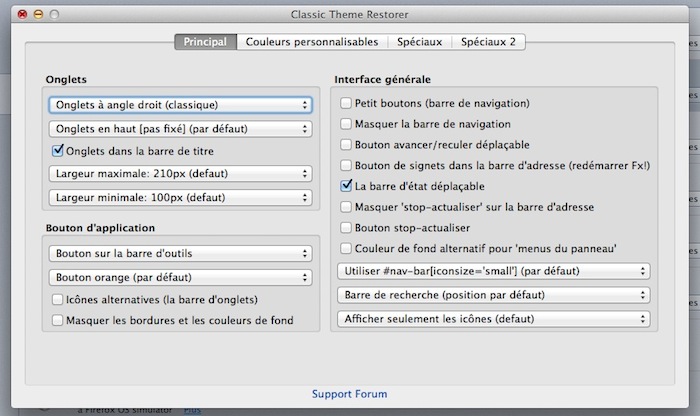Go to the Spéciaux 2 tab
Image resolution: width=700 pixels, height=416 pixels.
[488, 42]
